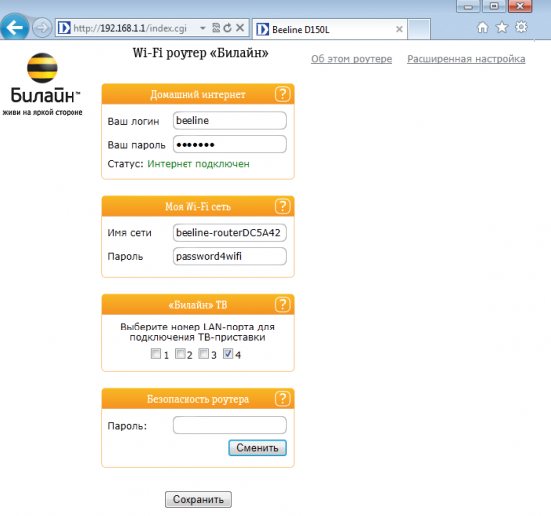Show help for Моя Wi-Fi сеть section
551x516 pixels.
(x=283, y=206)
